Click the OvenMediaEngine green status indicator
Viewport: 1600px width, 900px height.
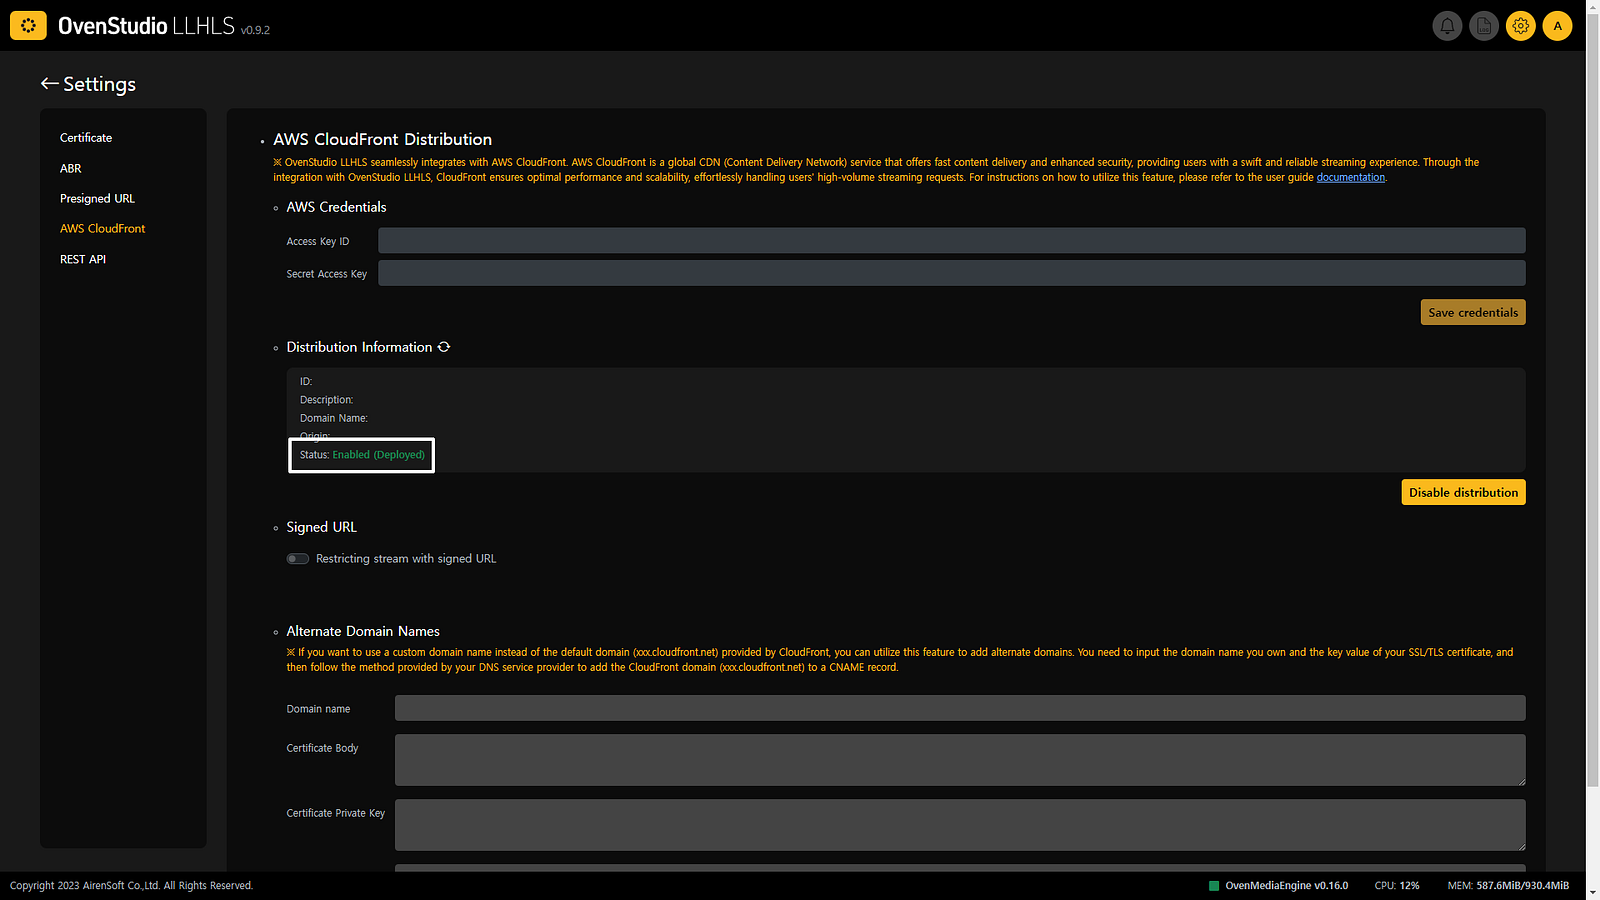pyautogui.click(x=1214, y=885)
